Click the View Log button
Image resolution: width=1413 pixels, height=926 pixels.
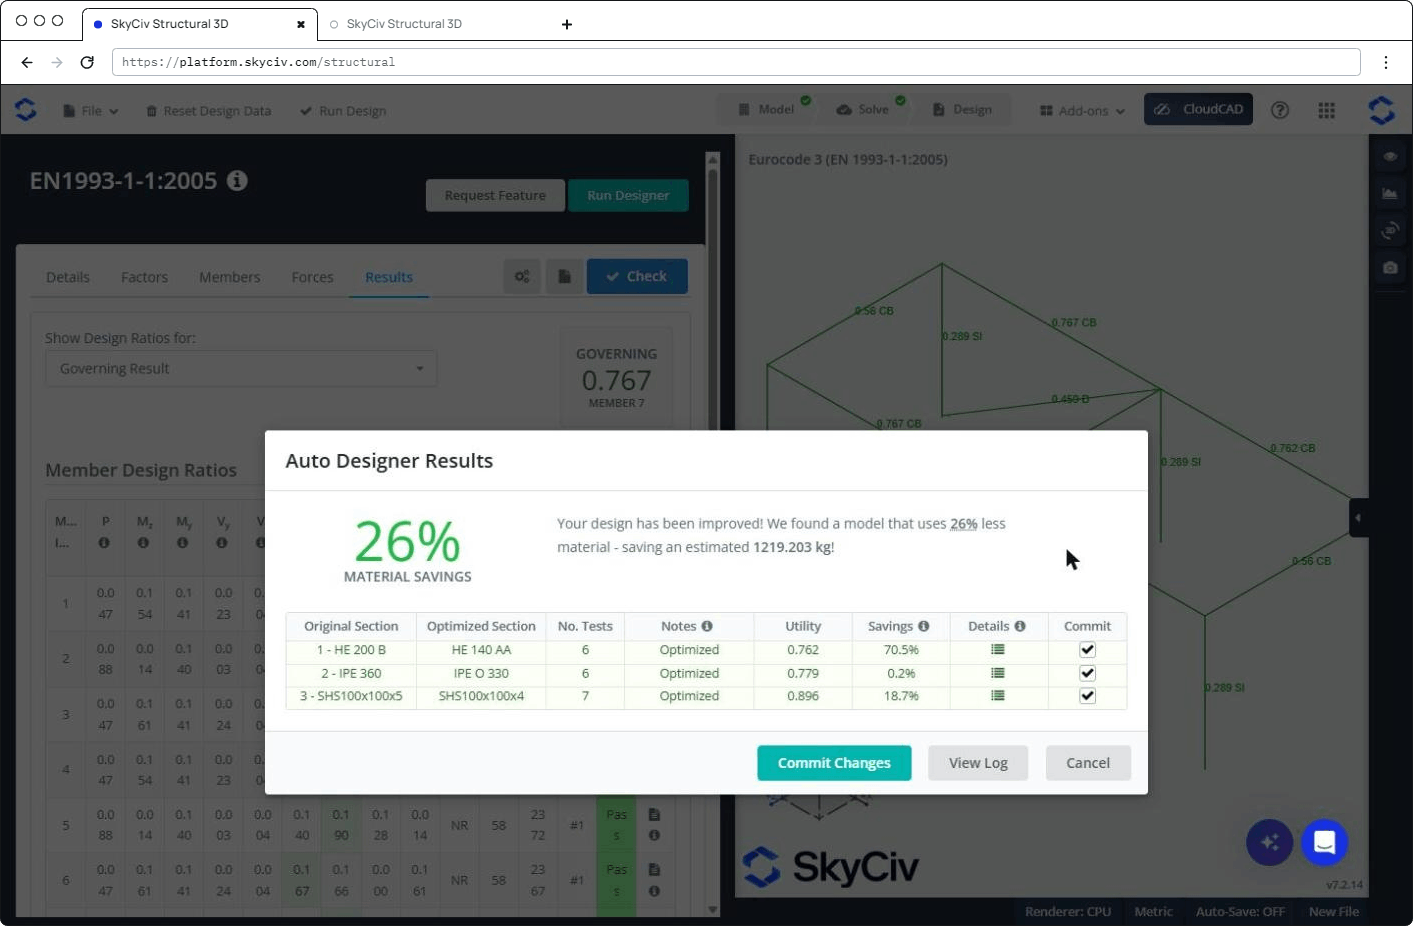tap(978, 763)
